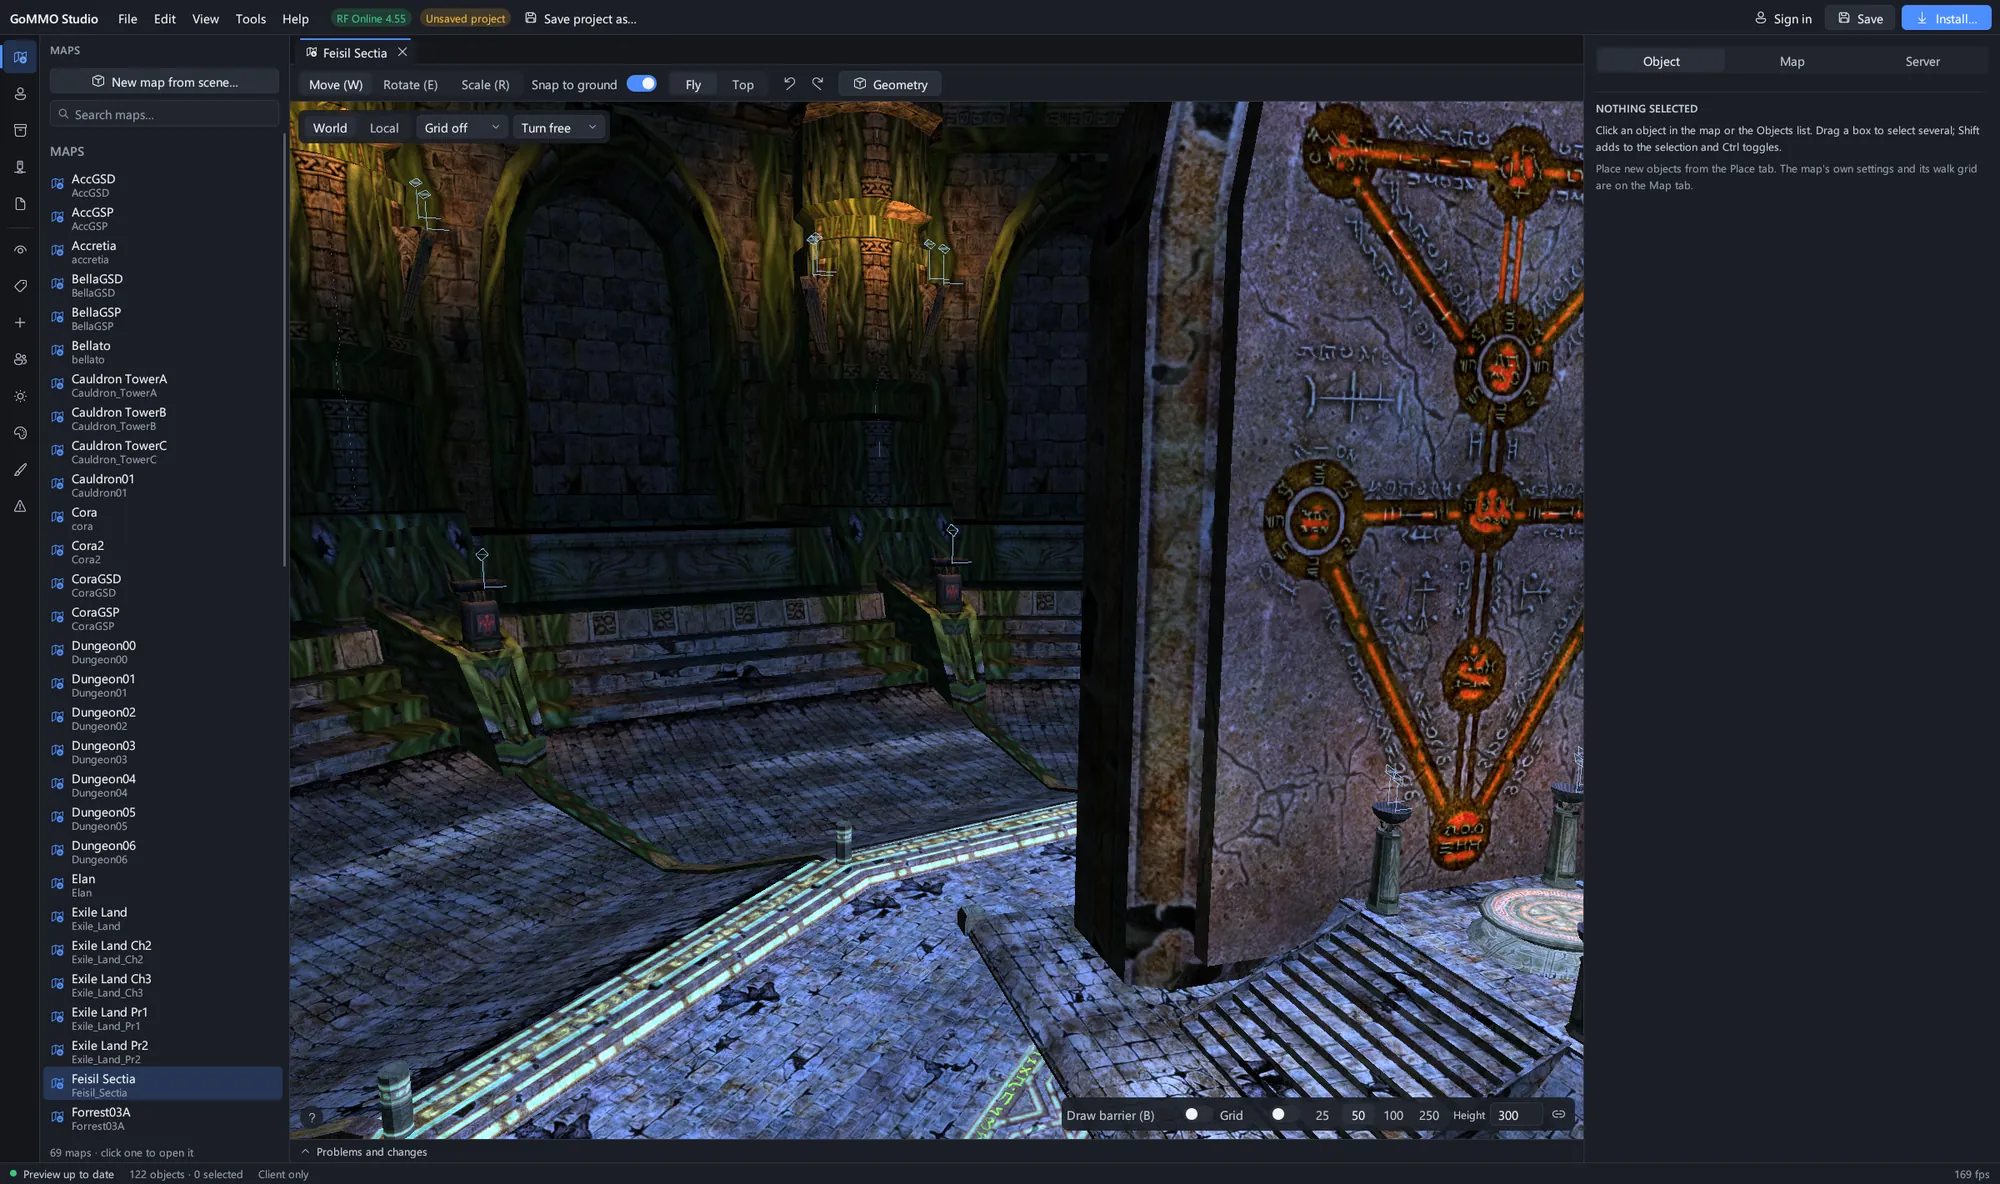This screenshot has width=2000, height=1184.
Task: Click the plus icon in left sidebar
Action: 20,323
